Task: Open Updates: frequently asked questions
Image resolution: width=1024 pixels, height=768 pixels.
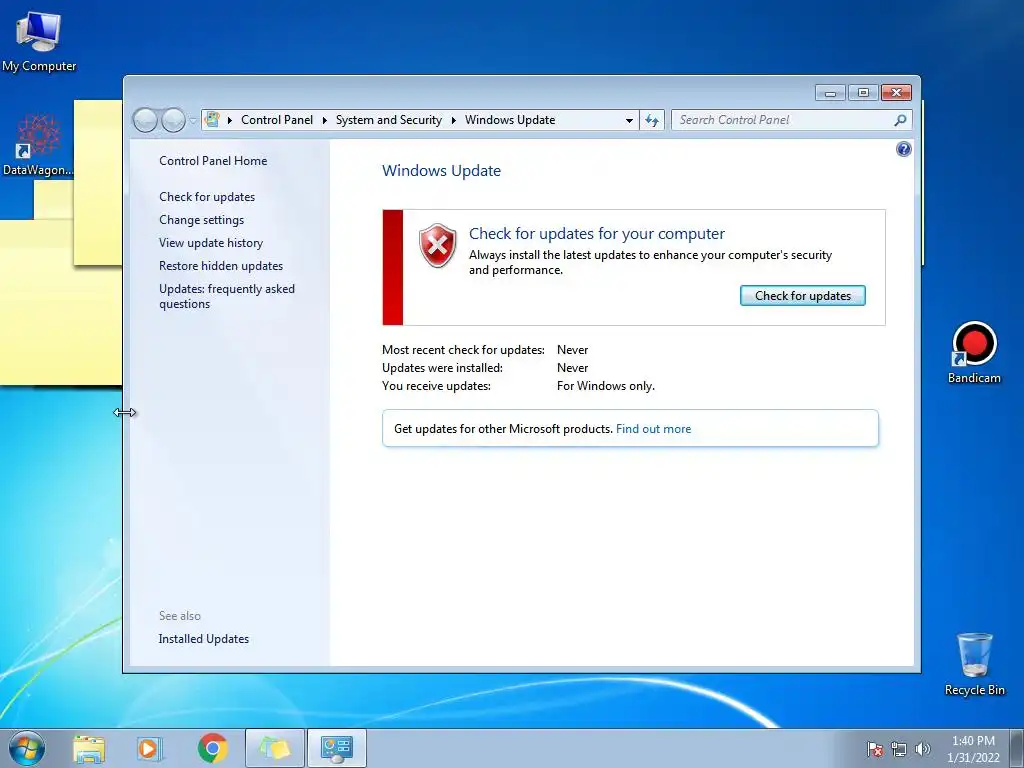Action: coord(227,296)
